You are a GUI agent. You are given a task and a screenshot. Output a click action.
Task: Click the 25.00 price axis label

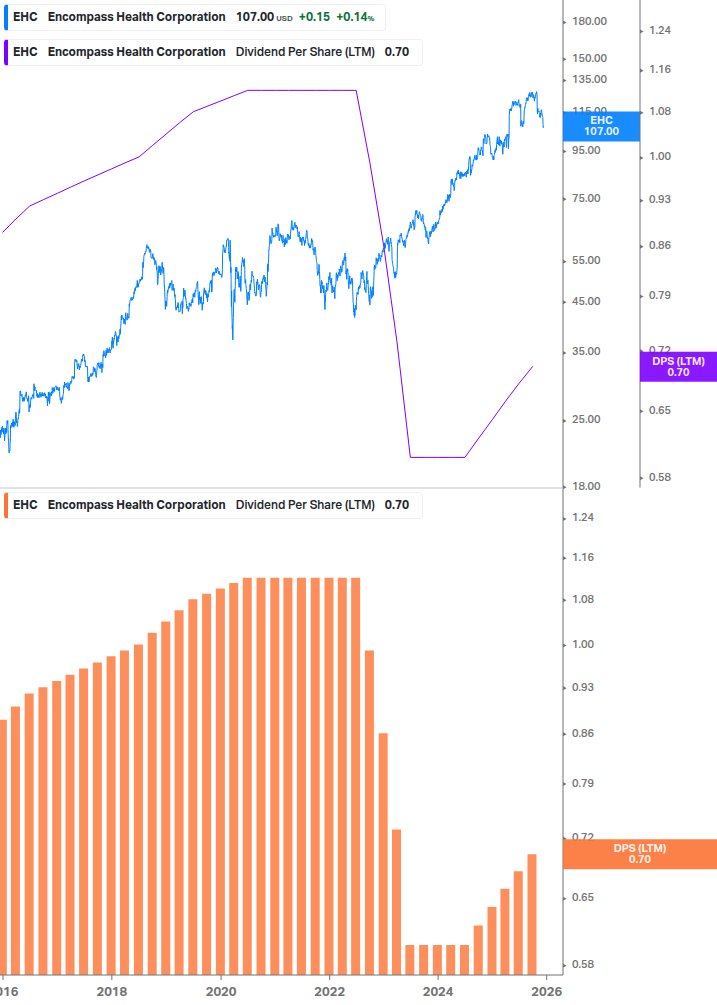tap(586, 419)
